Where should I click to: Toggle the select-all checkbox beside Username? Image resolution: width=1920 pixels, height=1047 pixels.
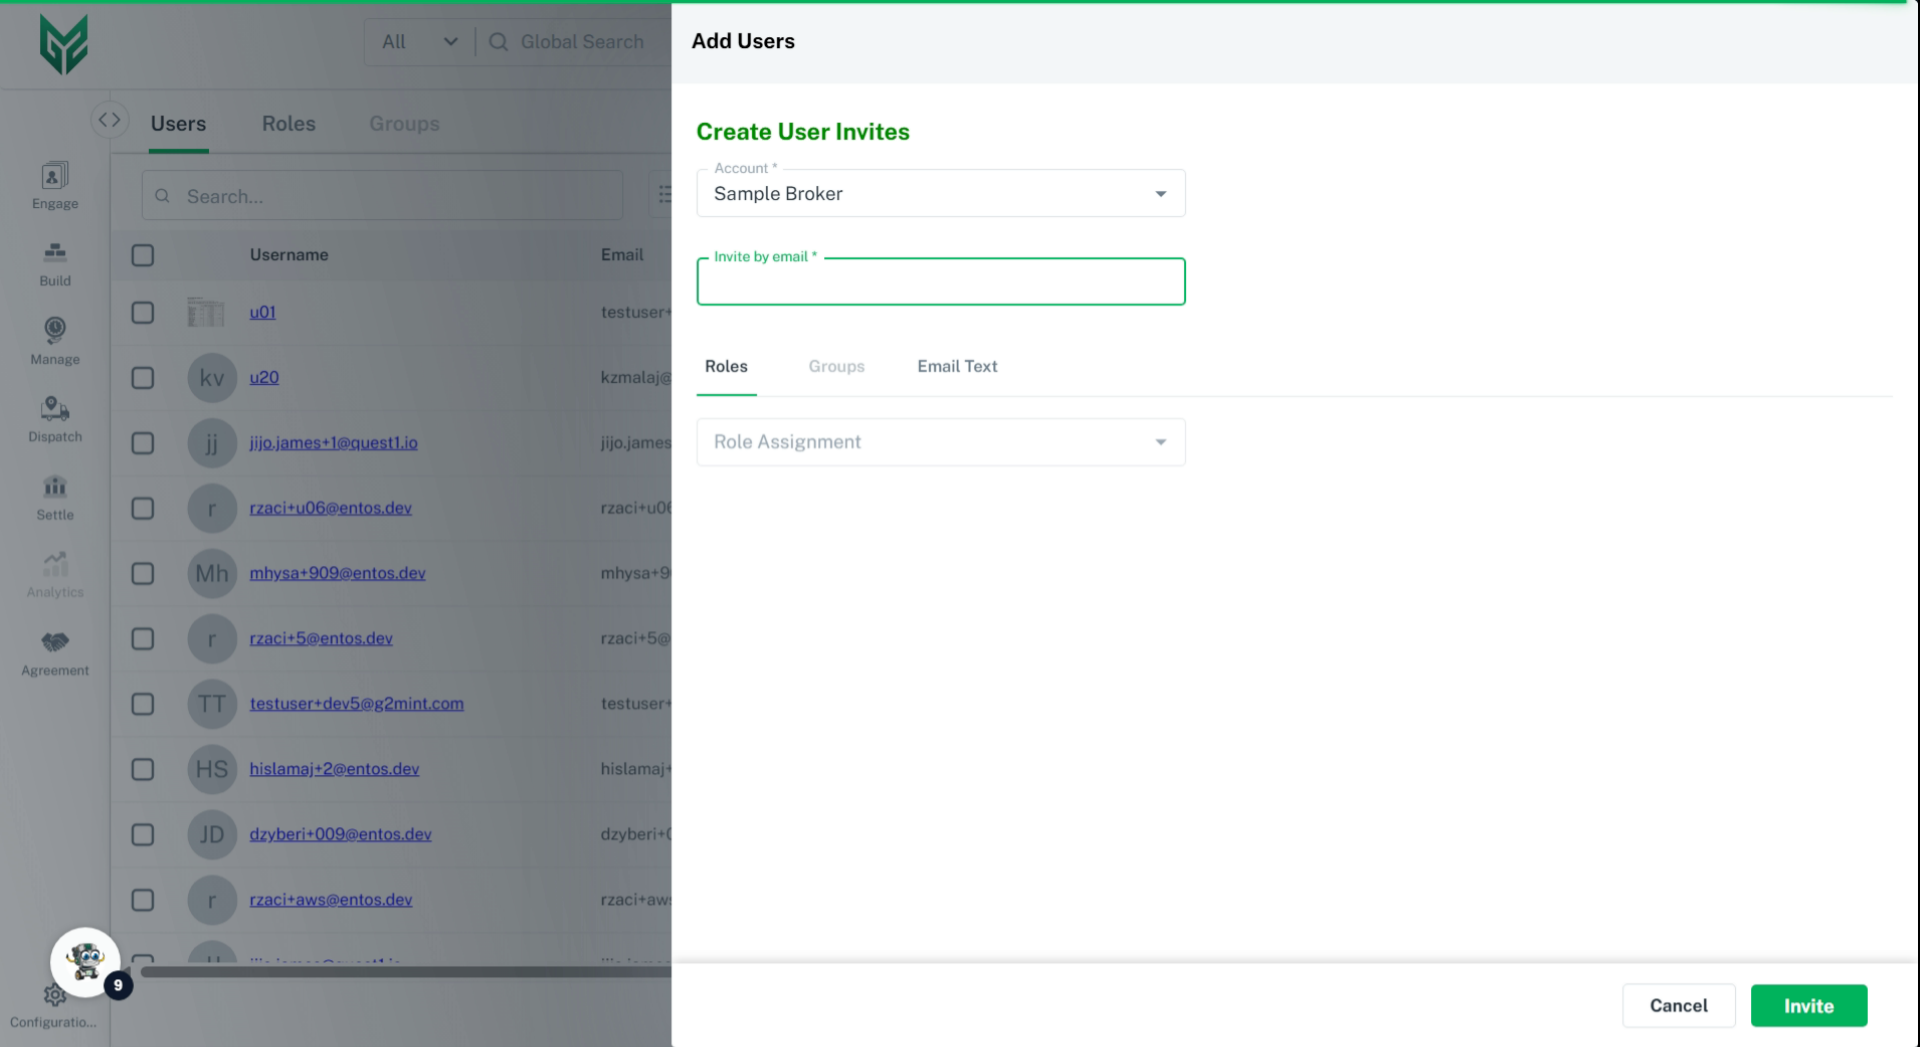[x=143, y=255]
